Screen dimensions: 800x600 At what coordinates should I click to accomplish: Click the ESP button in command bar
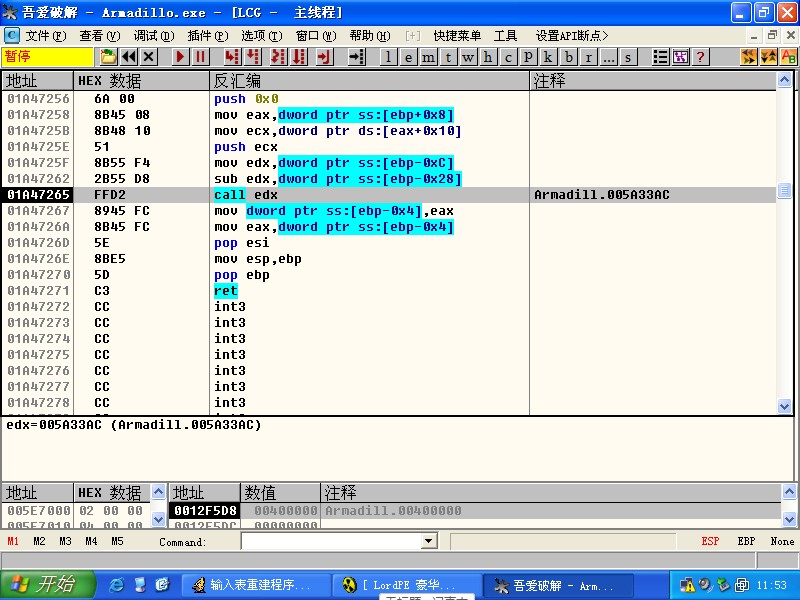pos(710,541)
